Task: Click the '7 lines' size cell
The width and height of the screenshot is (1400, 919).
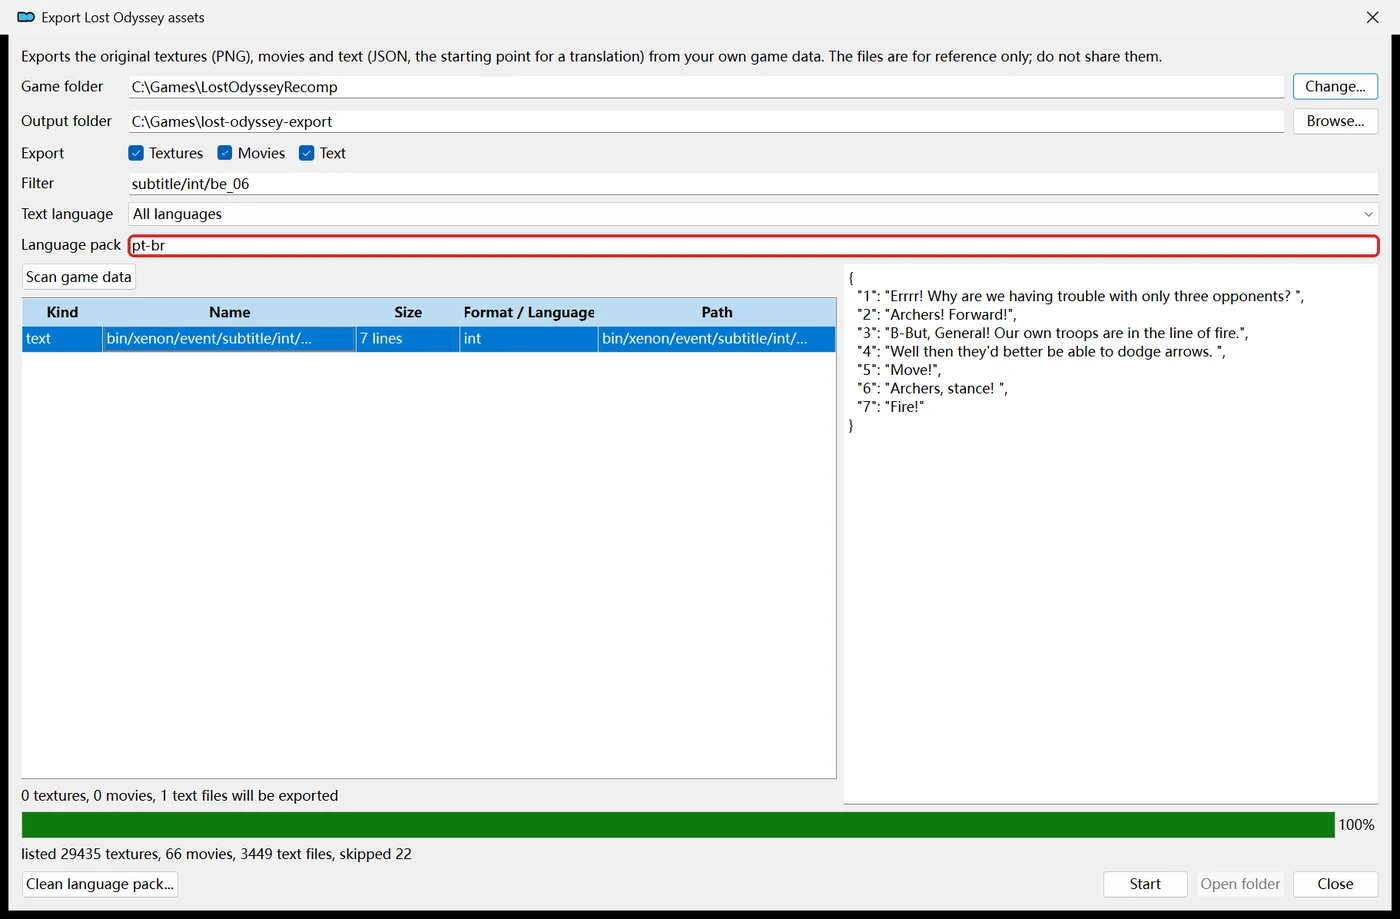Action: point(408,339)
